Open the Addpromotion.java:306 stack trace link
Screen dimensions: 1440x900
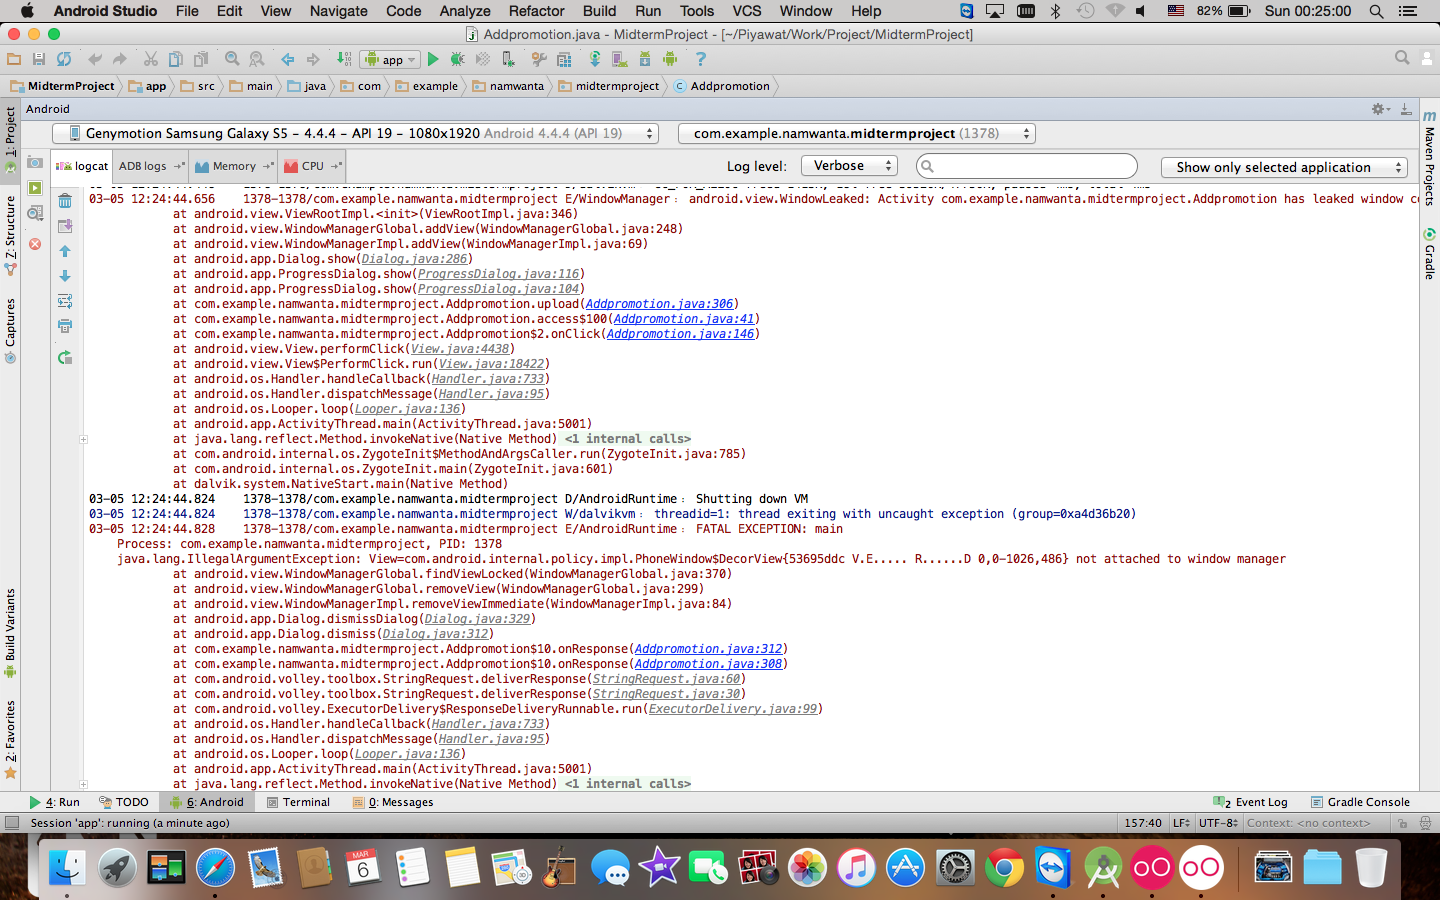coord(659,304)
